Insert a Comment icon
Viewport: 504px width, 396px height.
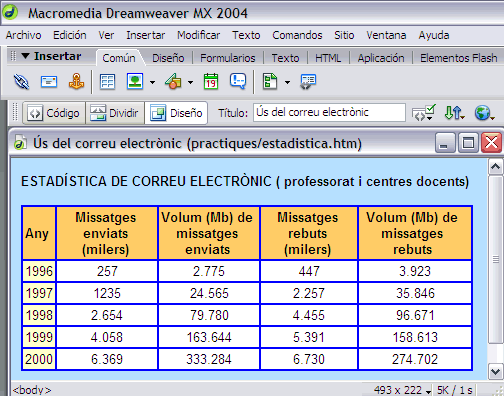(238, 81)
